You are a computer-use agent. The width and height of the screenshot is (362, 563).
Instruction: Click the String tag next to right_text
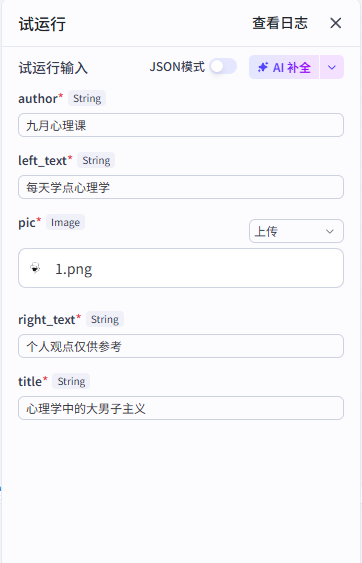pos(105,320)
